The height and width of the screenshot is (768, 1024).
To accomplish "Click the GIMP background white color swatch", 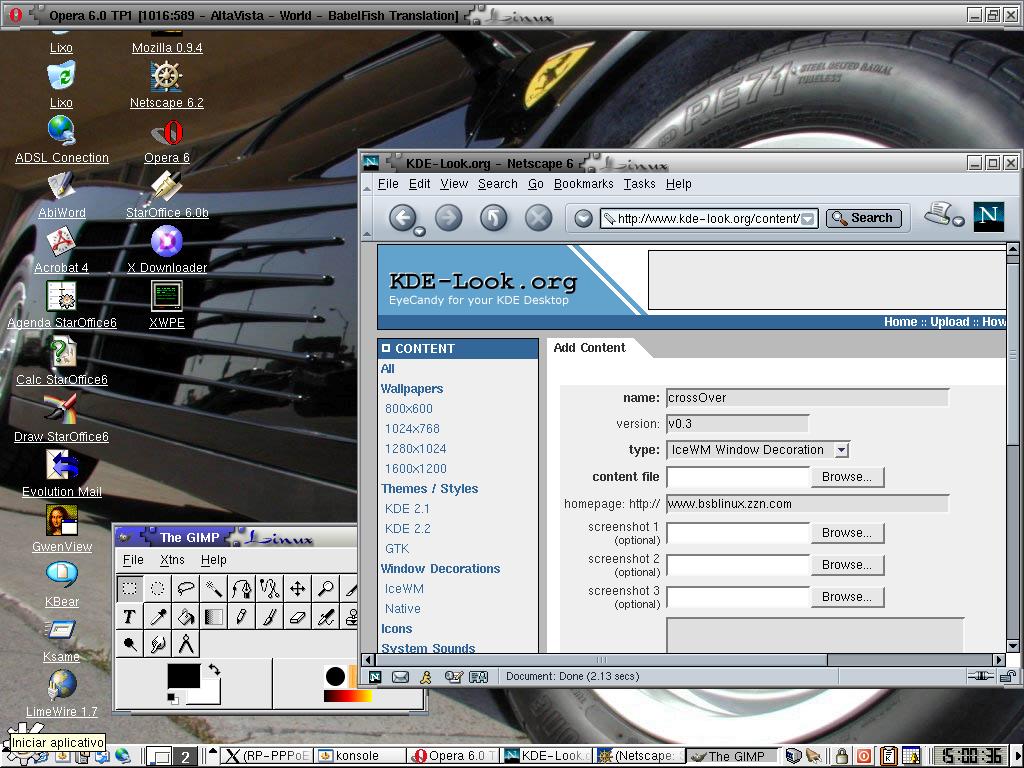I will point(210,694).
